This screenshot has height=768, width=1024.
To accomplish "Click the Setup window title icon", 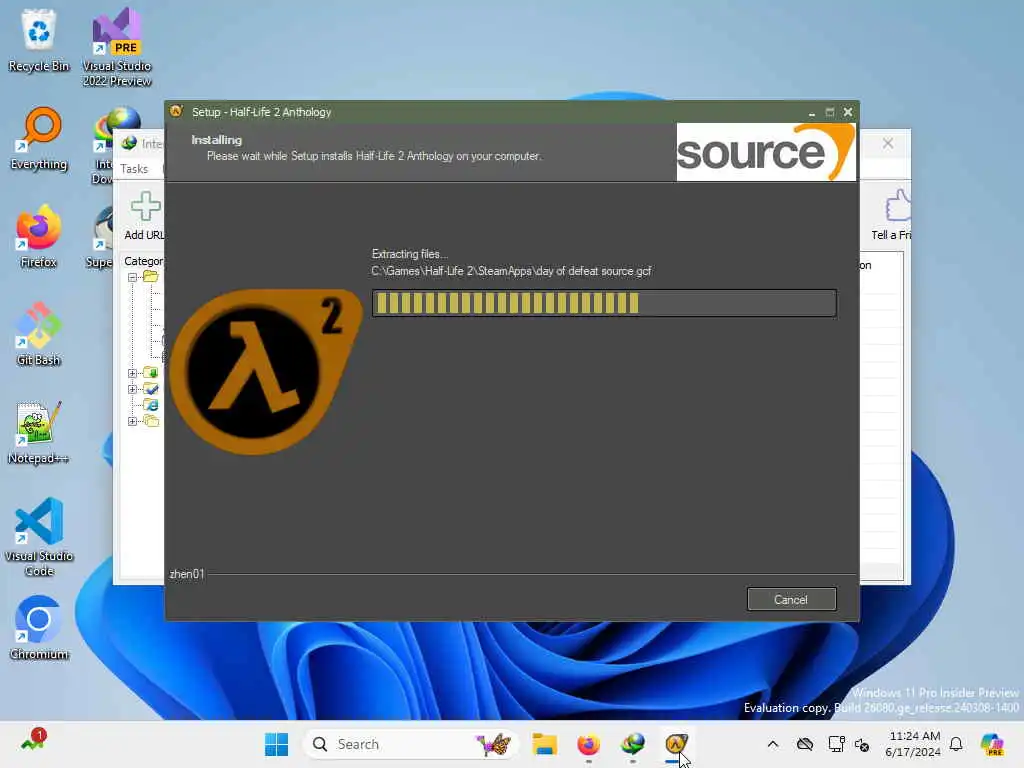I will [x=176, y=112].
